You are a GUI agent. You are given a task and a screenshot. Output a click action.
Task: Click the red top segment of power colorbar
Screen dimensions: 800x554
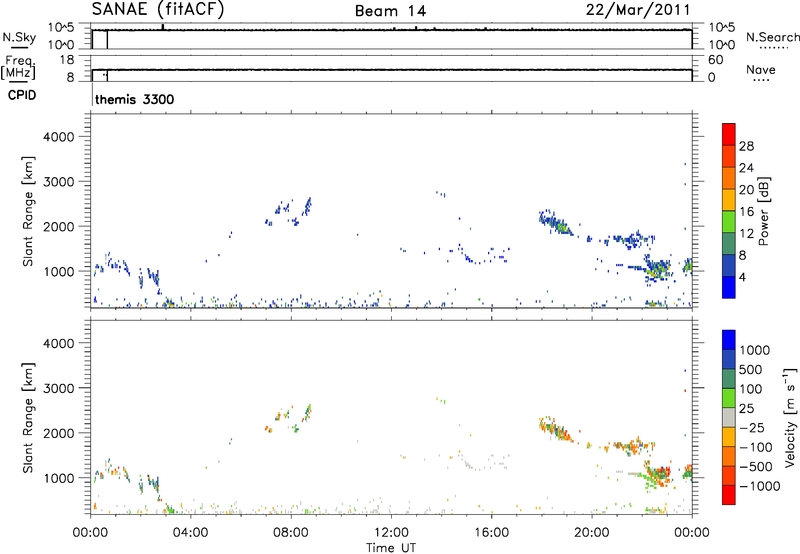point(729,134)
